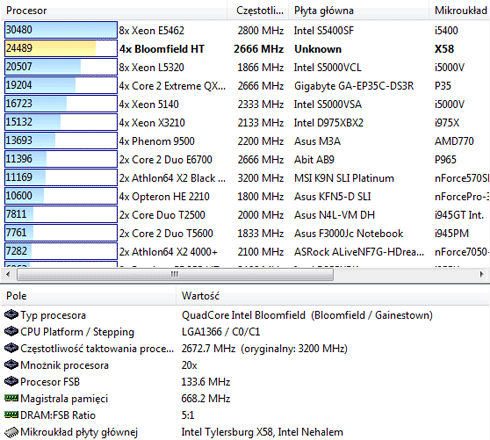Viewport: 490px width, 440px height.
Task: Select the 2x Core 2 Duo E6700 row
Action: point(247,159)
